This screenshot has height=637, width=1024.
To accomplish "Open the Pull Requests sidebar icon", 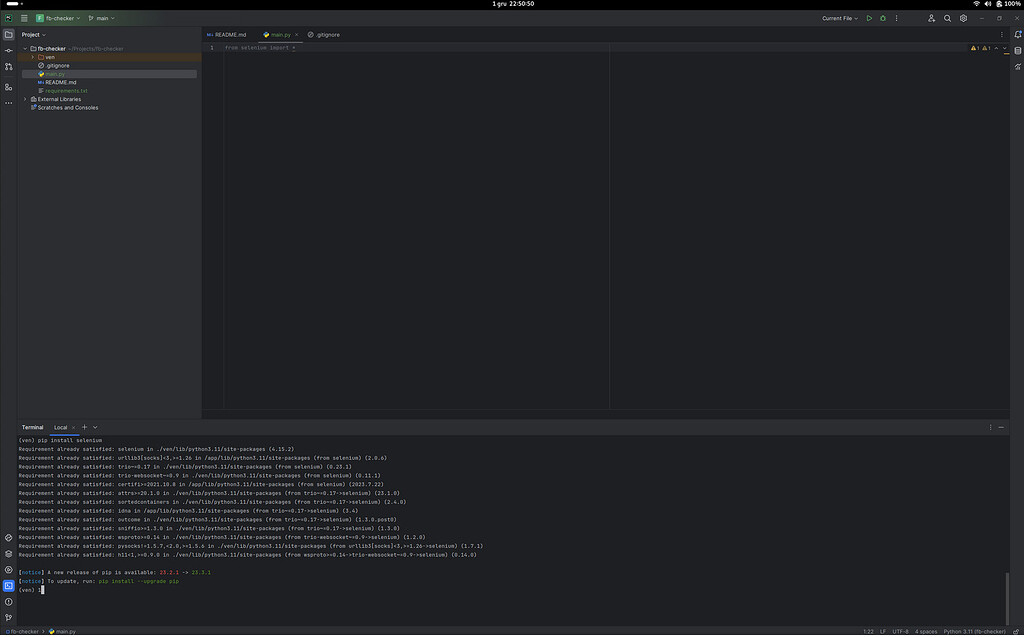I will tap(8, 66).
